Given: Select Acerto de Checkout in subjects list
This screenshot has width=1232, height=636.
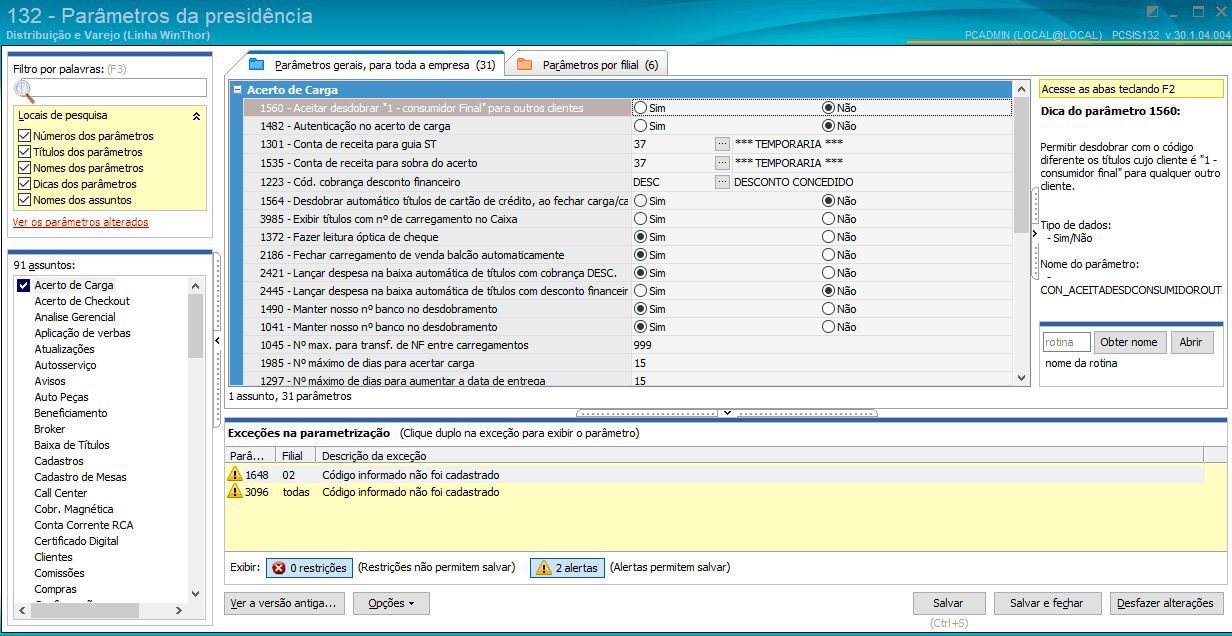Looking at the screenshot, I should (x=82, y=301).
